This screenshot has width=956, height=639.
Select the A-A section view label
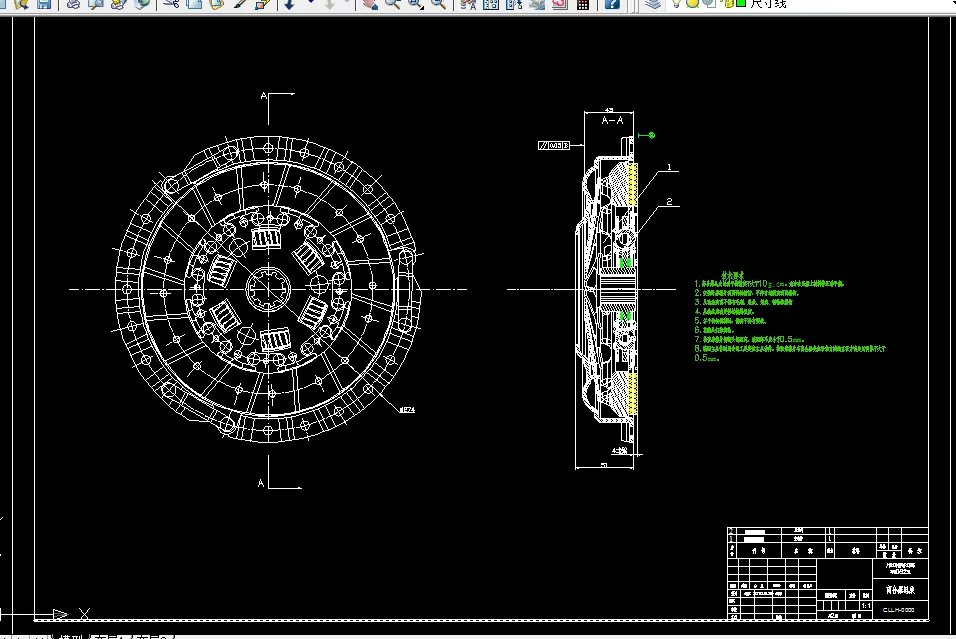(612, 121)
